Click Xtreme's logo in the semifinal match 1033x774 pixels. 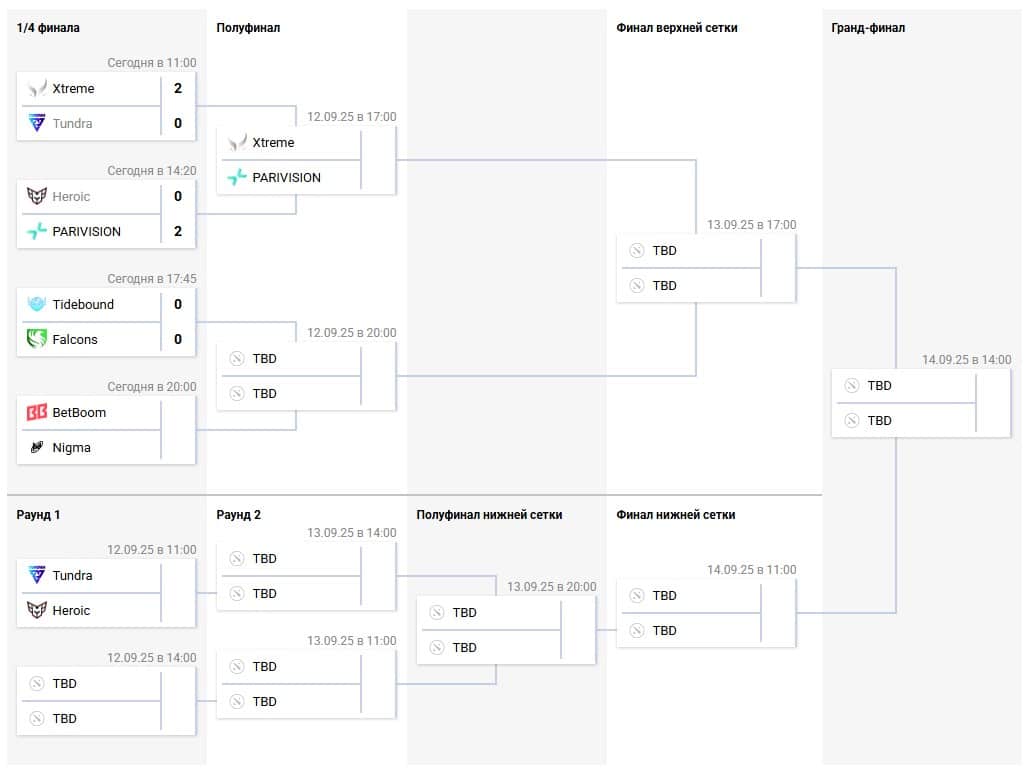237,142
